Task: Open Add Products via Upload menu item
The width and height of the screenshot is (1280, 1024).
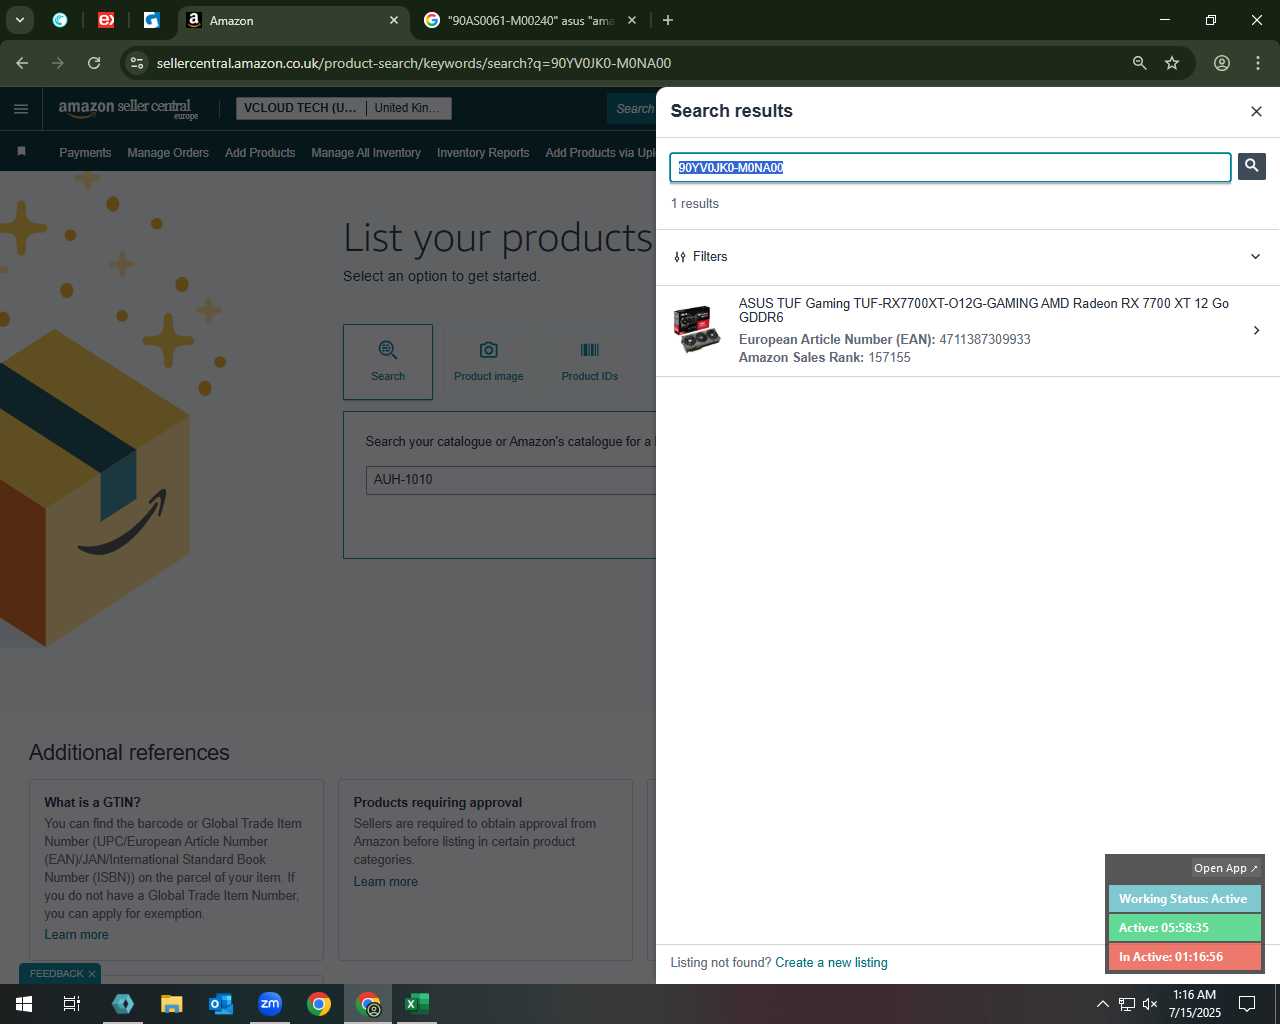Action: (x=600, y=153)
